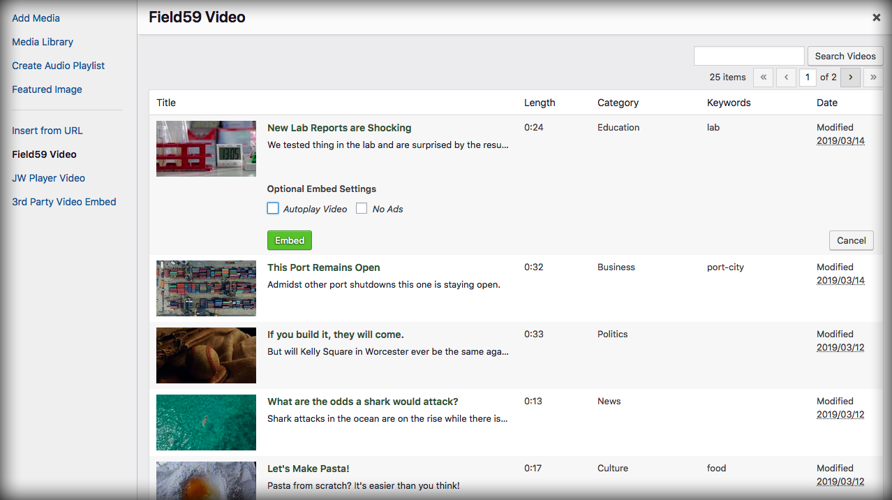This screenshot has height=500, width=892.
Task: Click the Education category cell
Action: (x=618, y=127)
